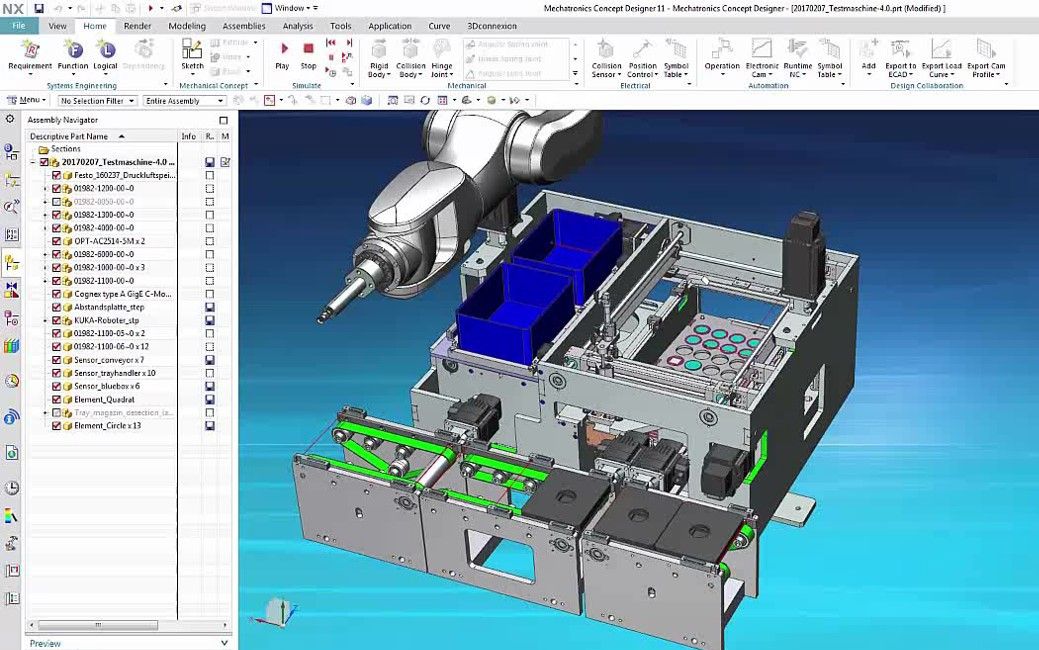
Task: Select the Sensor_bluebox x 6 row
Action: 107,386
